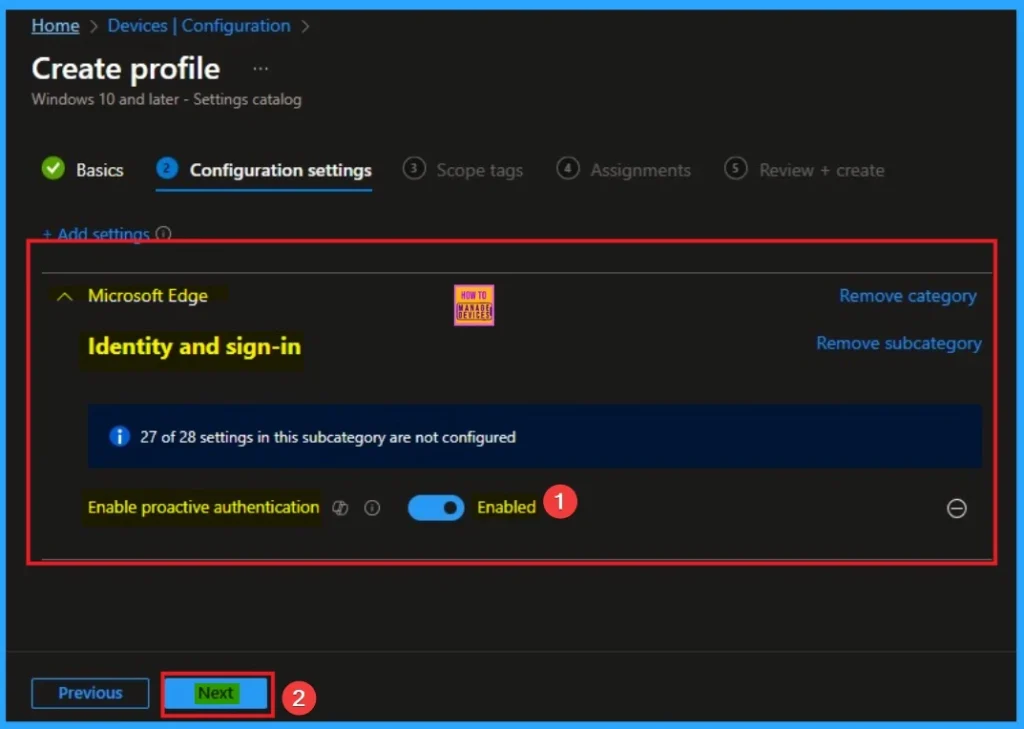Click the Enabled status text

(506, 507)
